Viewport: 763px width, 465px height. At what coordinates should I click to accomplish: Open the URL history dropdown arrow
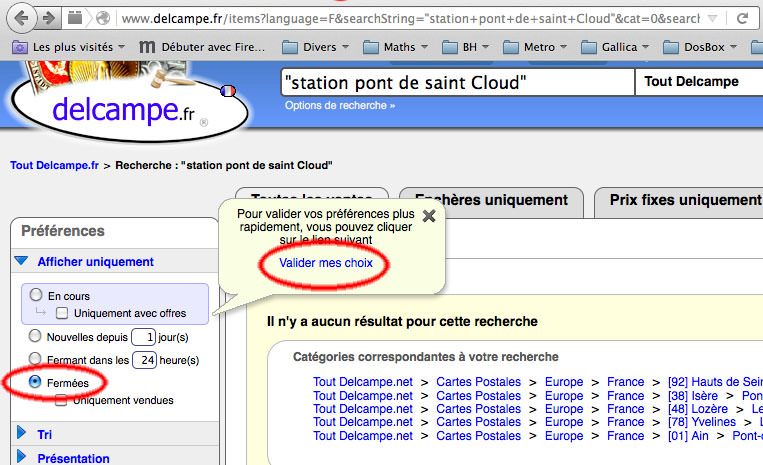(x=712, y=18)
